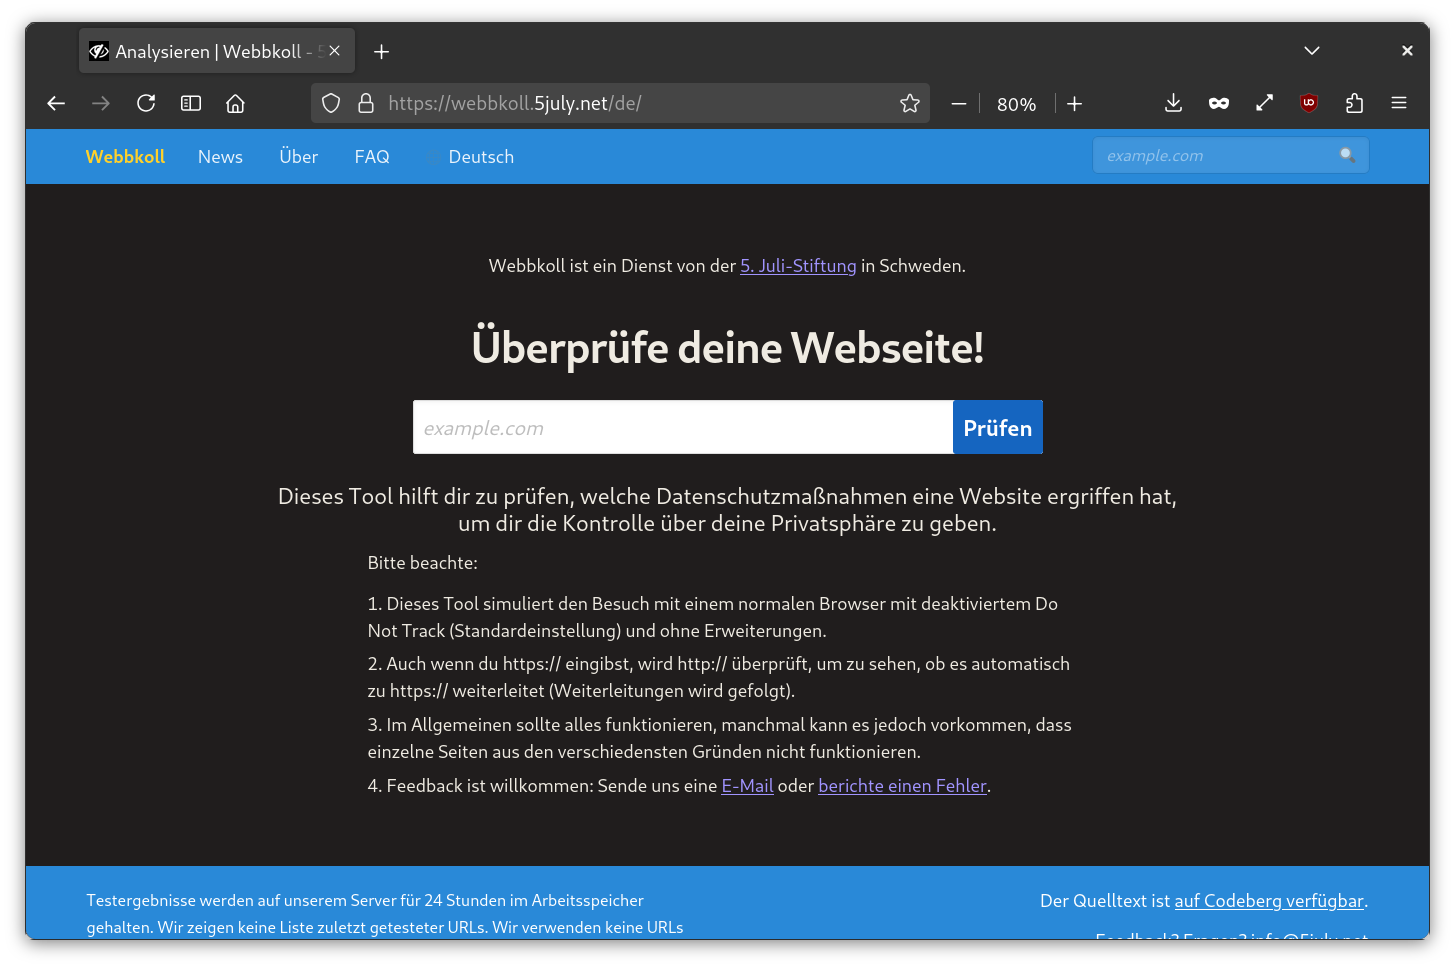The height and width of the screenshot is (968, 1455).
Task: Toggle the sidebar panel icon
Action: (191, 103)
